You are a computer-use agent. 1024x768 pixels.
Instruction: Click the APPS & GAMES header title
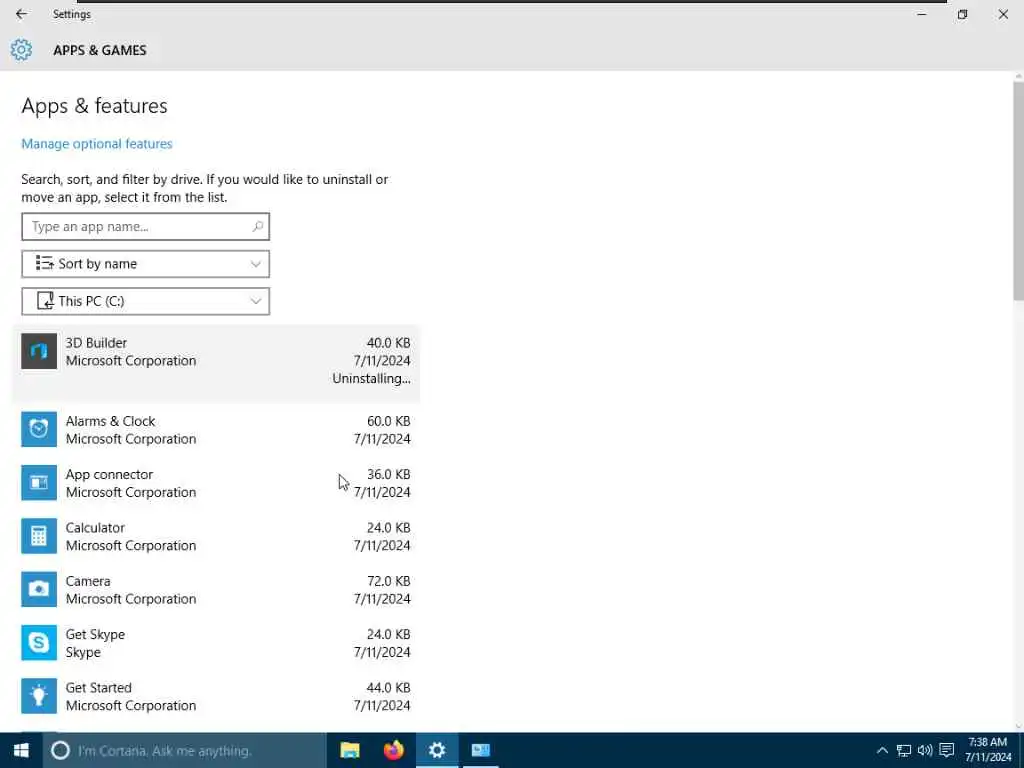coord(100,50)
